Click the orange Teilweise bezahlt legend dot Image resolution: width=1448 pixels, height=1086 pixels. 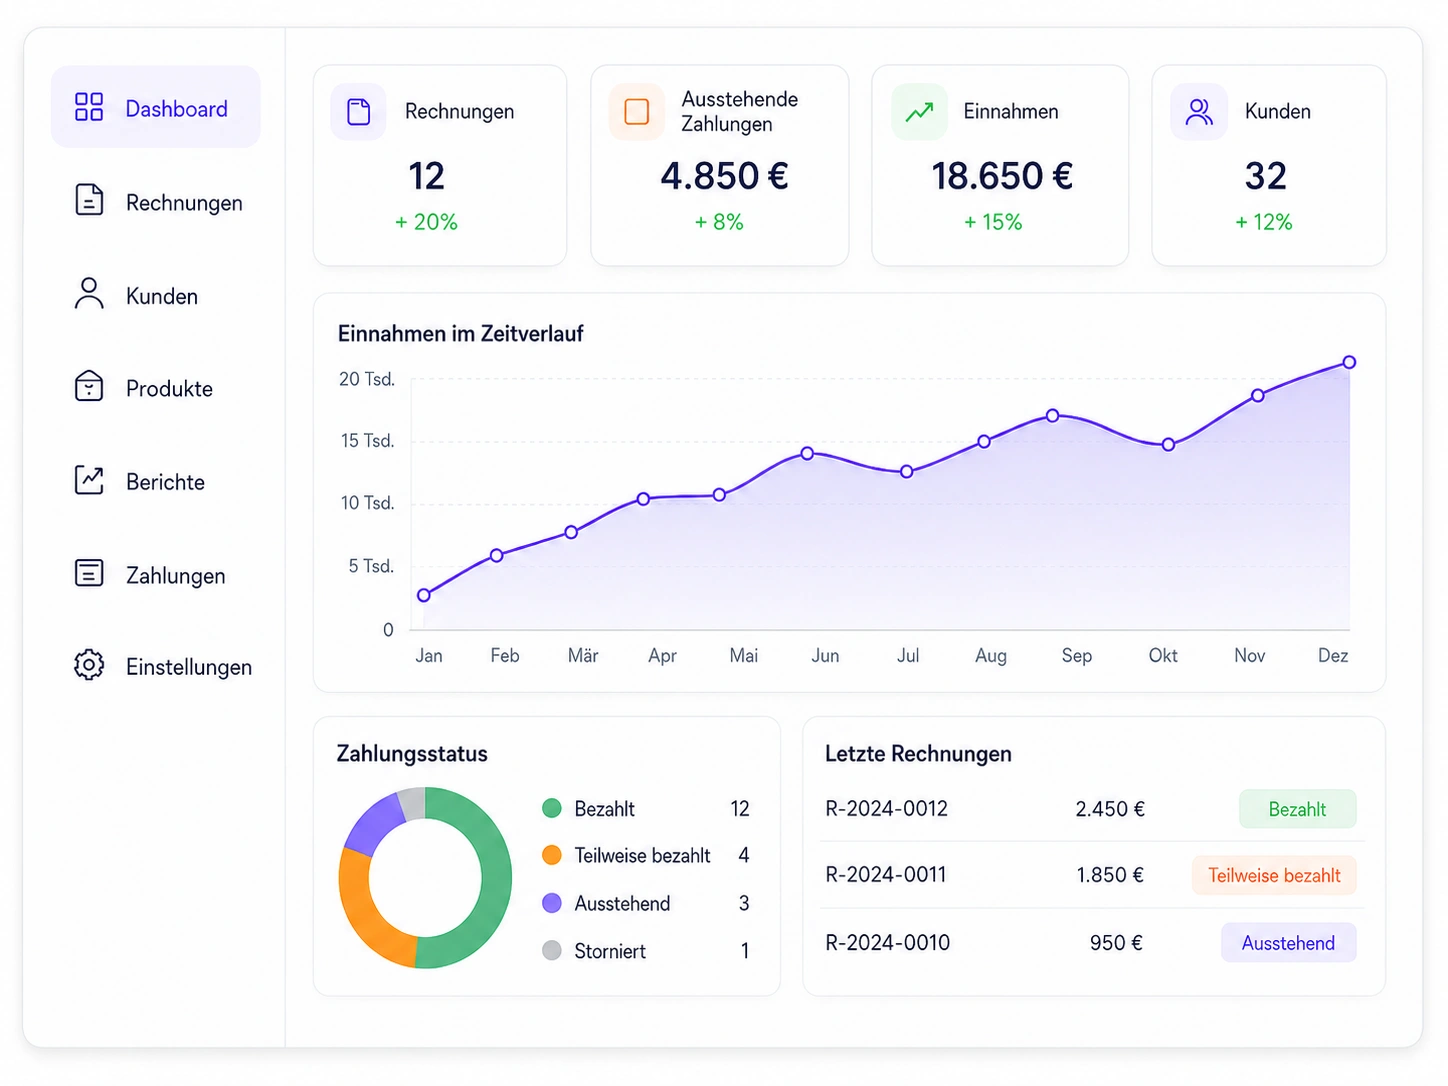tap(552, 855)
